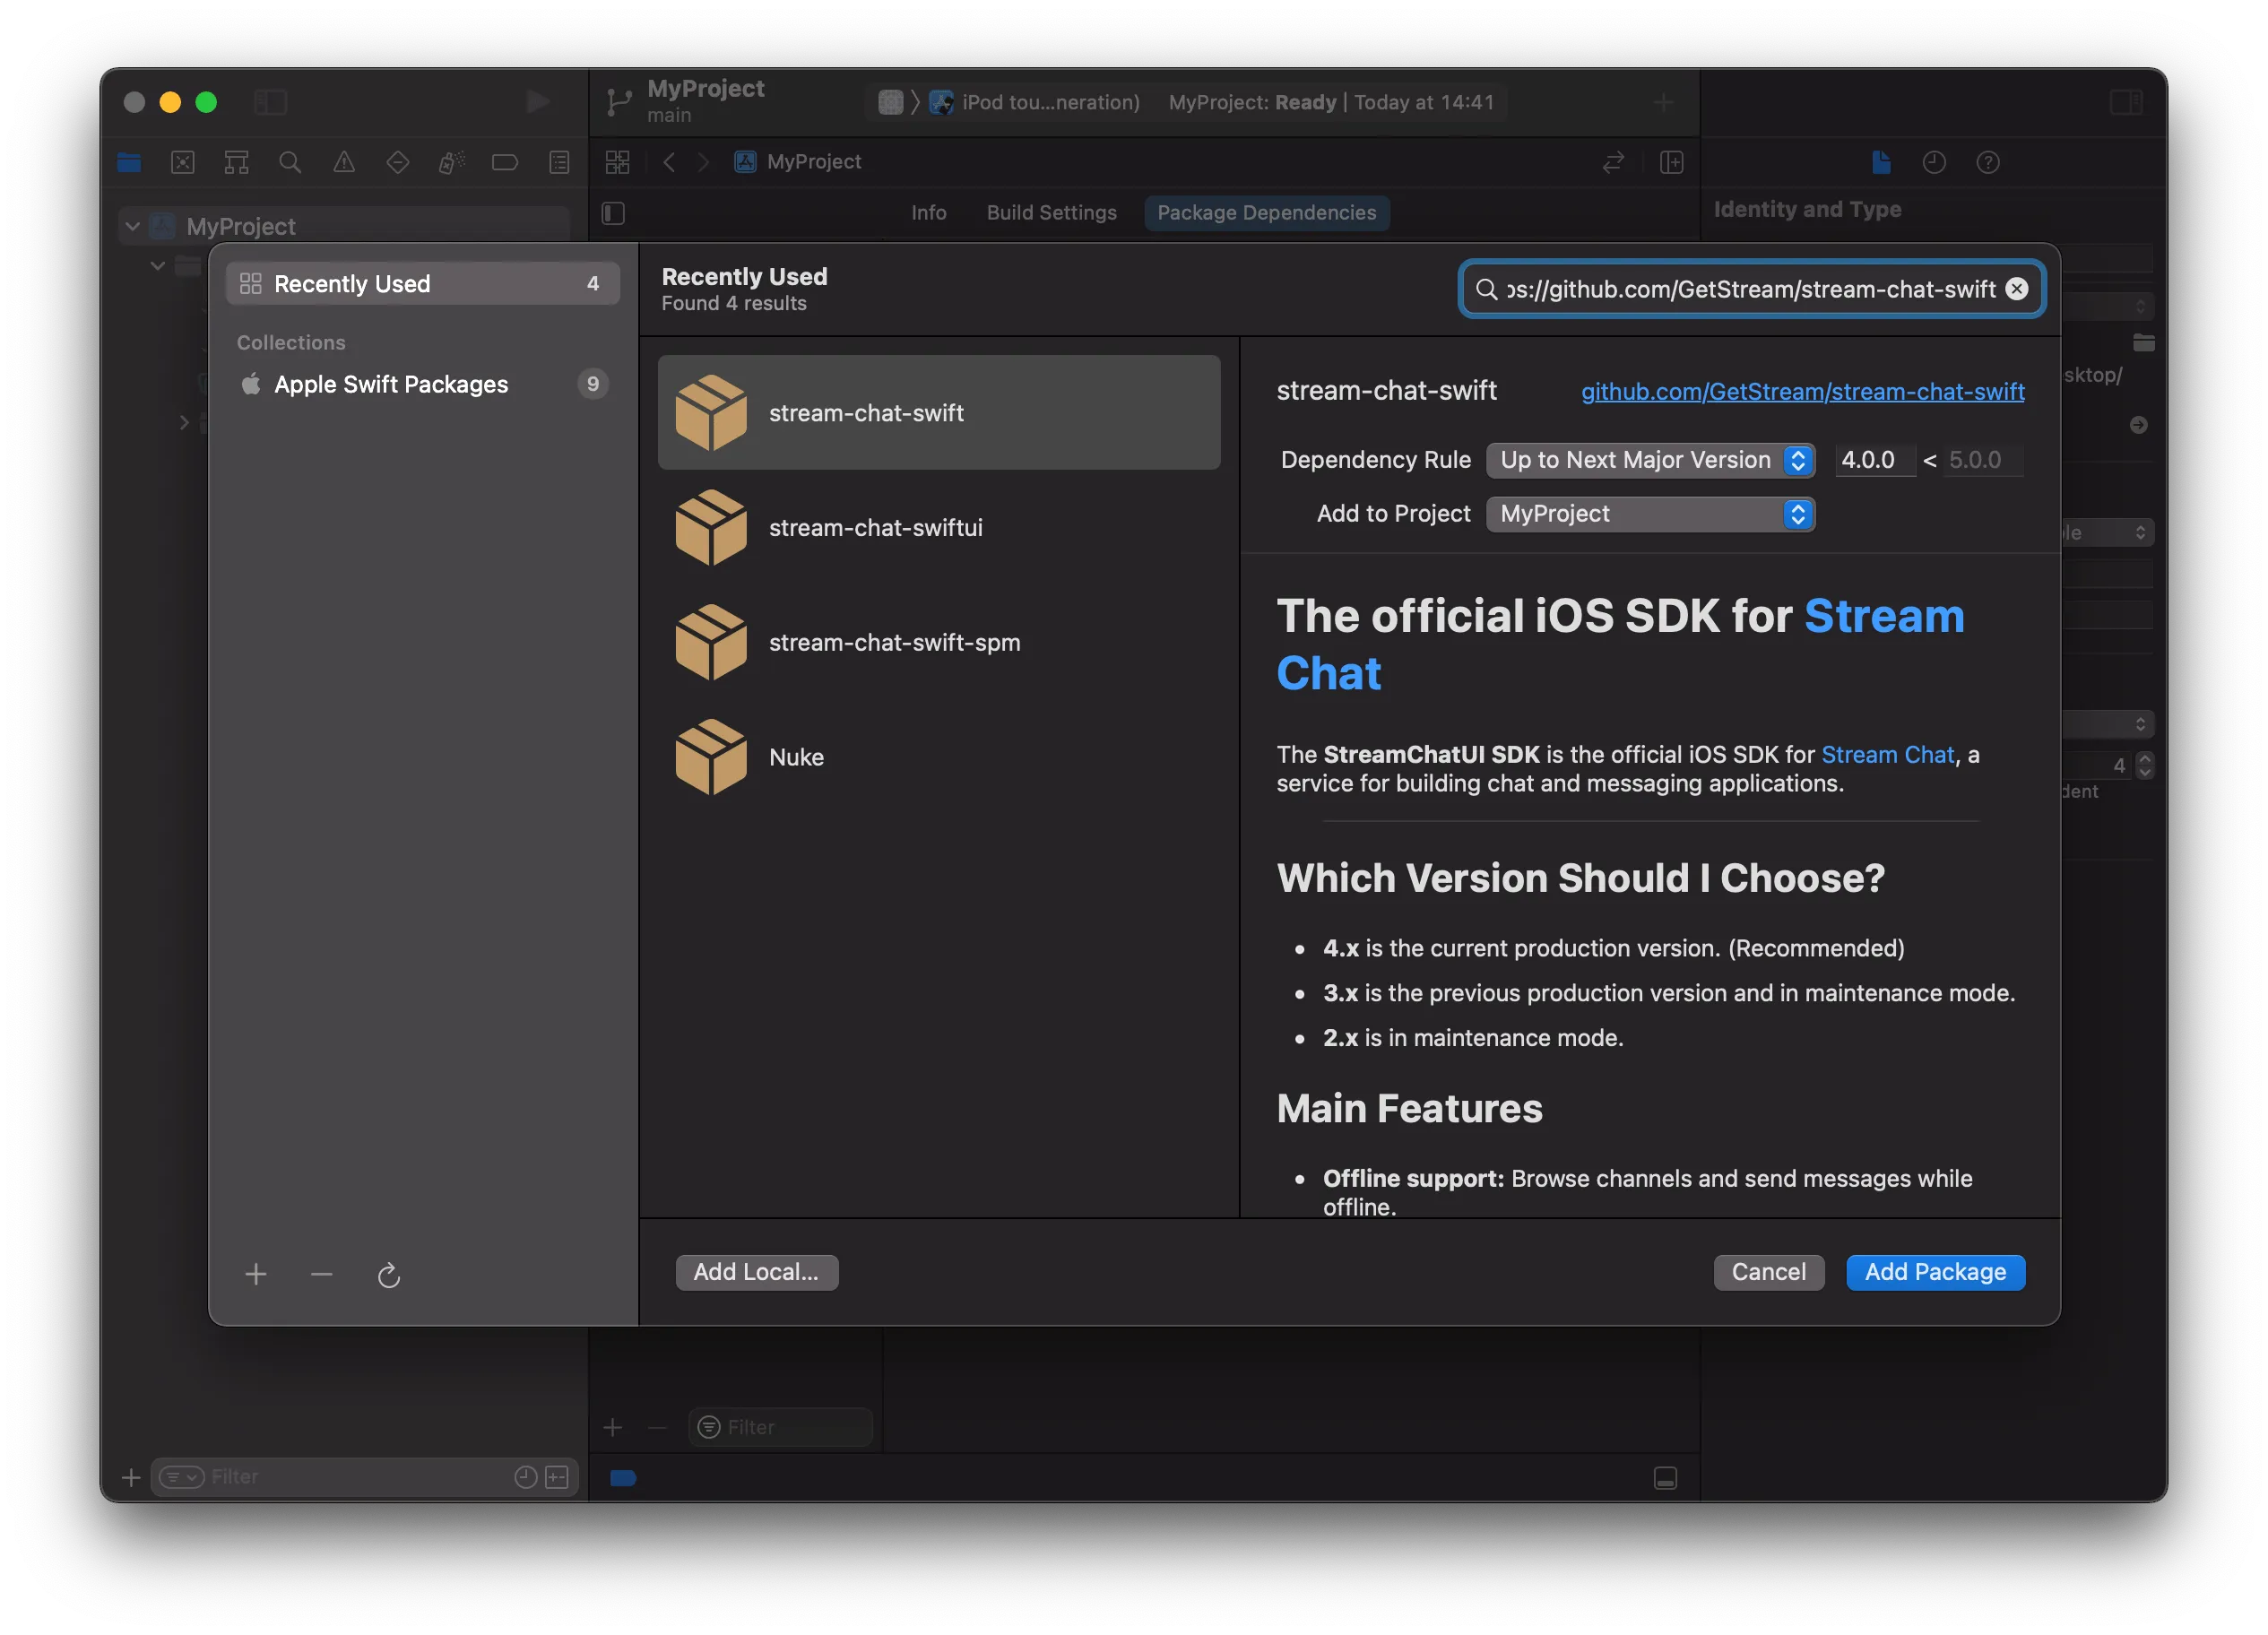This screenshot has width=2268, height=1635.
Task: Click the Package Dependencies tab
Action: tap(1264, 210)
